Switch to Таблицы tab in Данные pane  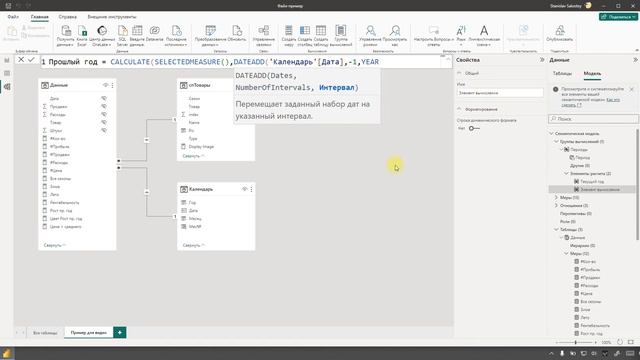pyautogui.click(x=562, y=73)
